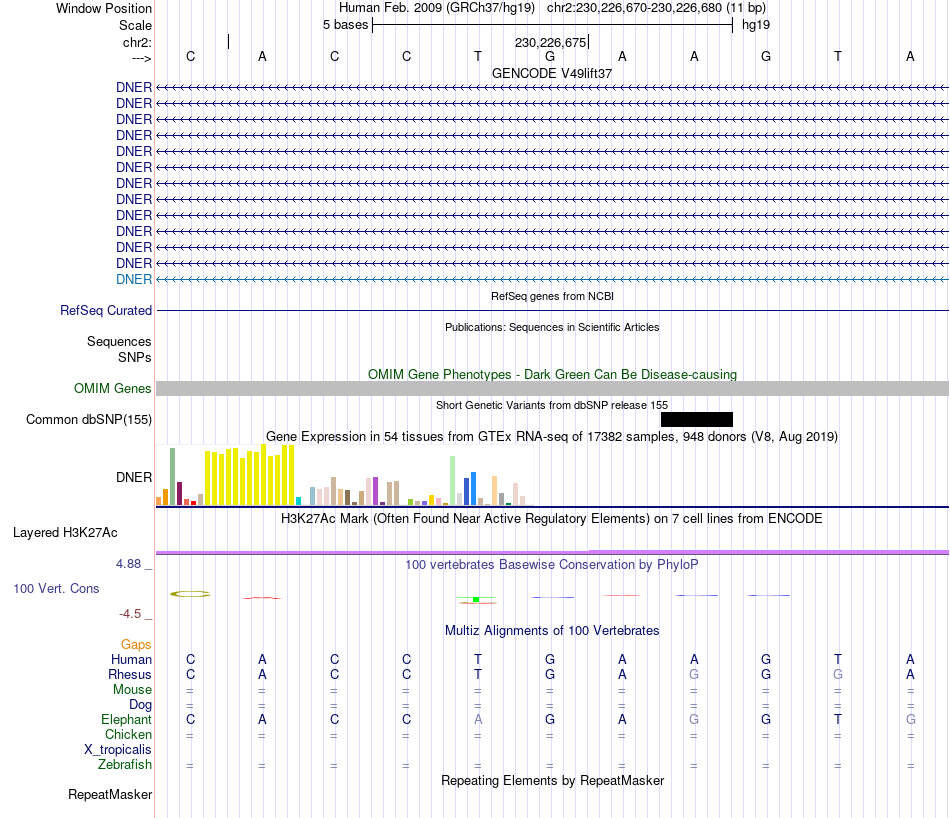This screenshot has width=950, height=818.
Task: Open the H3K27Ac Mark ENCODE track title
Action: (x=552, y=519)
